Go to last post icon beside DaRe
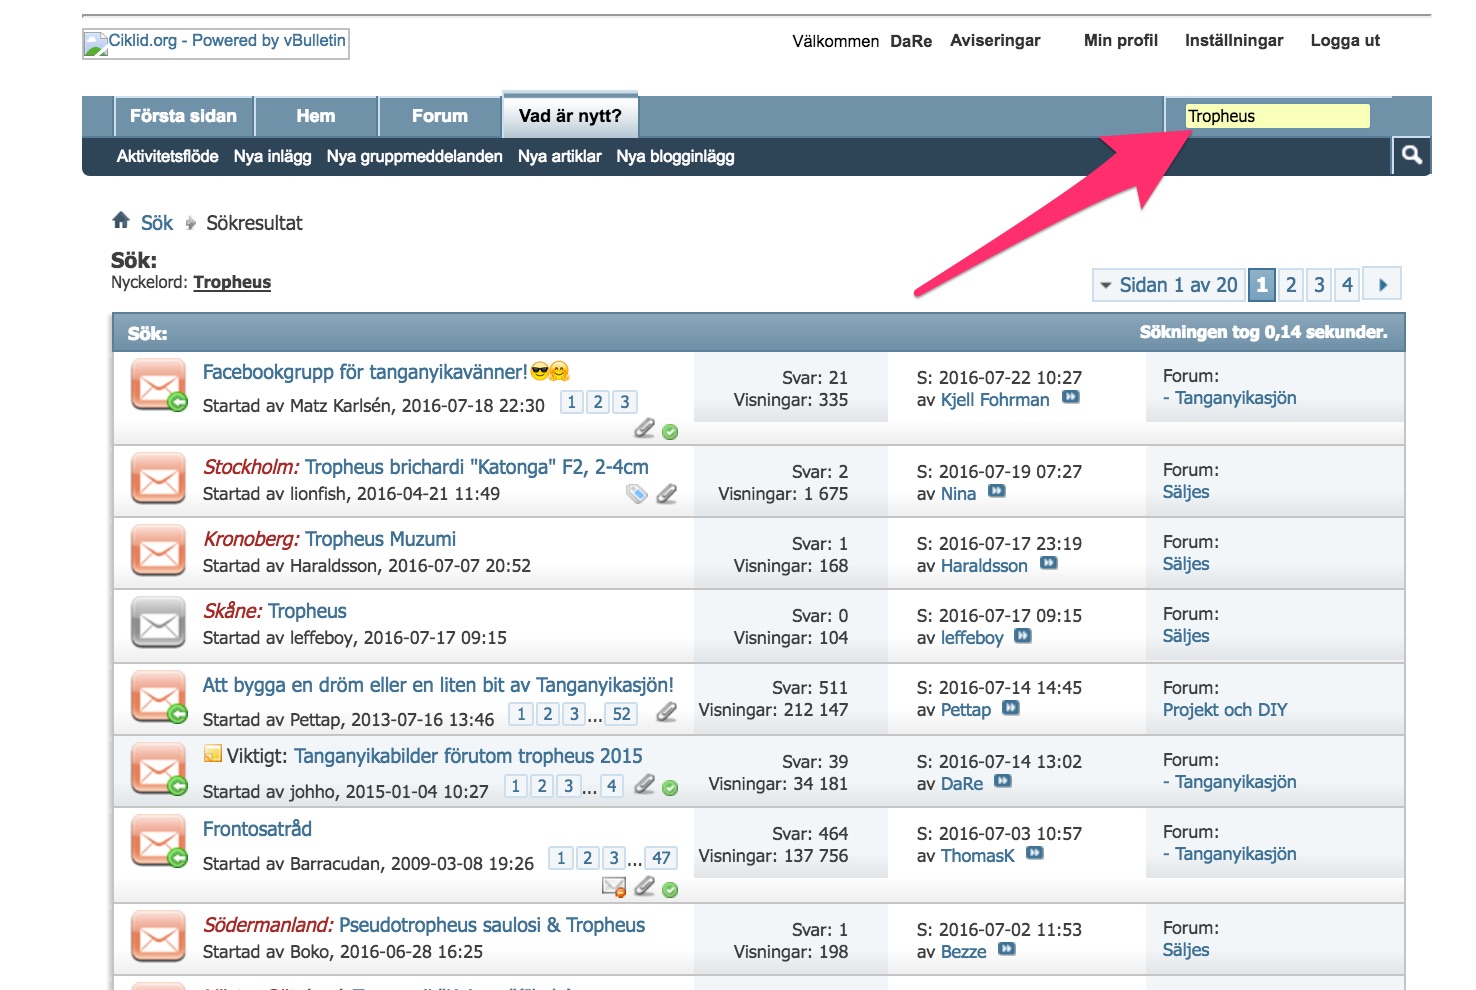Screen dimensions: 1476x990 pyautogui.click(x=1003, y=781)
